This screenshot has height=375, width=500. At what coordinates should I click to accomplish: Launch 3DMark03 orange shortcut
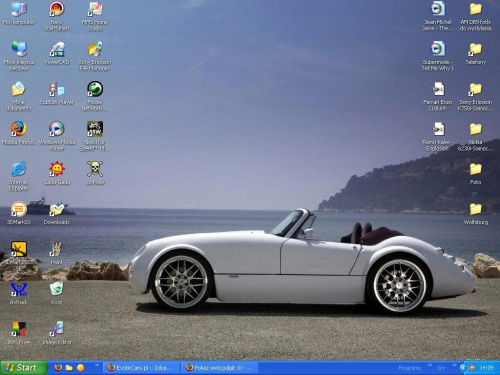coord(19,209)
